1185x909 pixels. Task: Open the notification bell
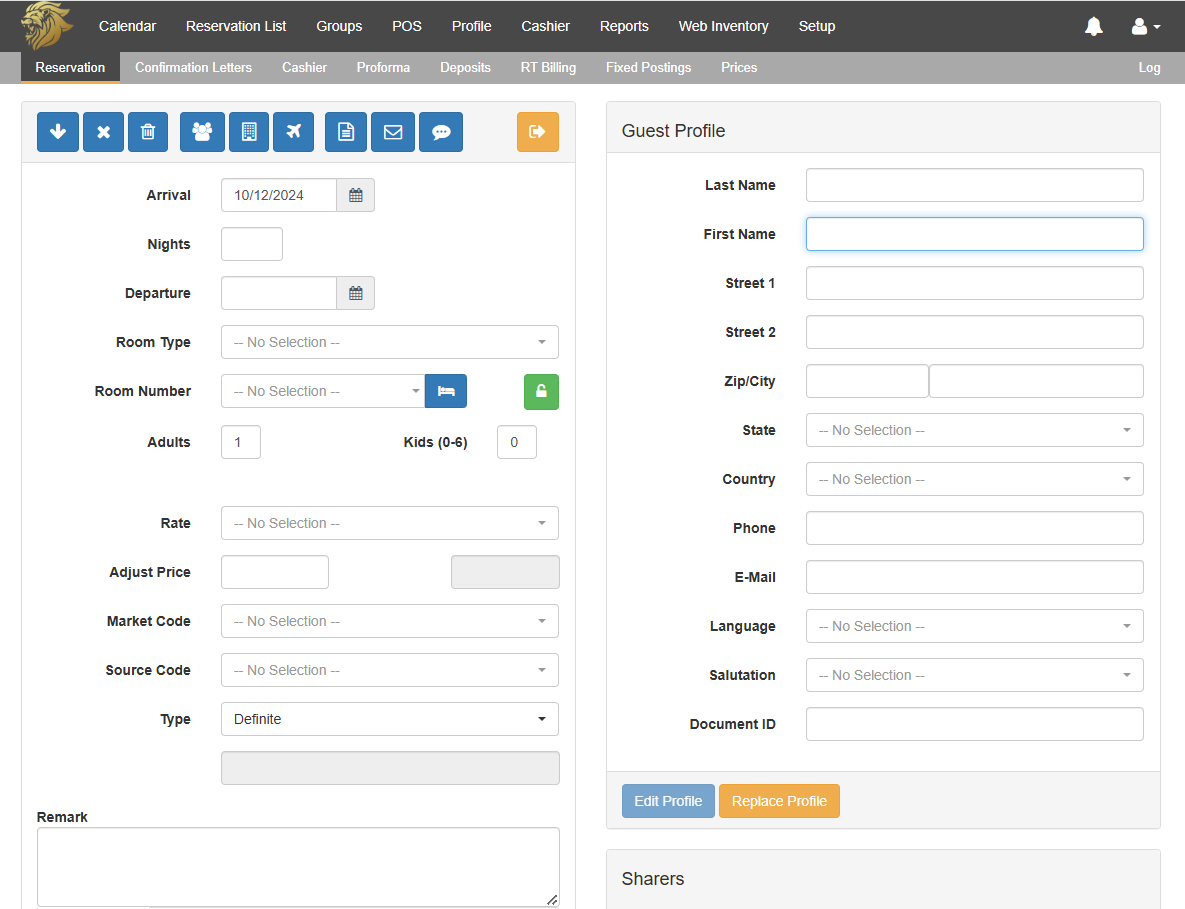pos(1094,27)
